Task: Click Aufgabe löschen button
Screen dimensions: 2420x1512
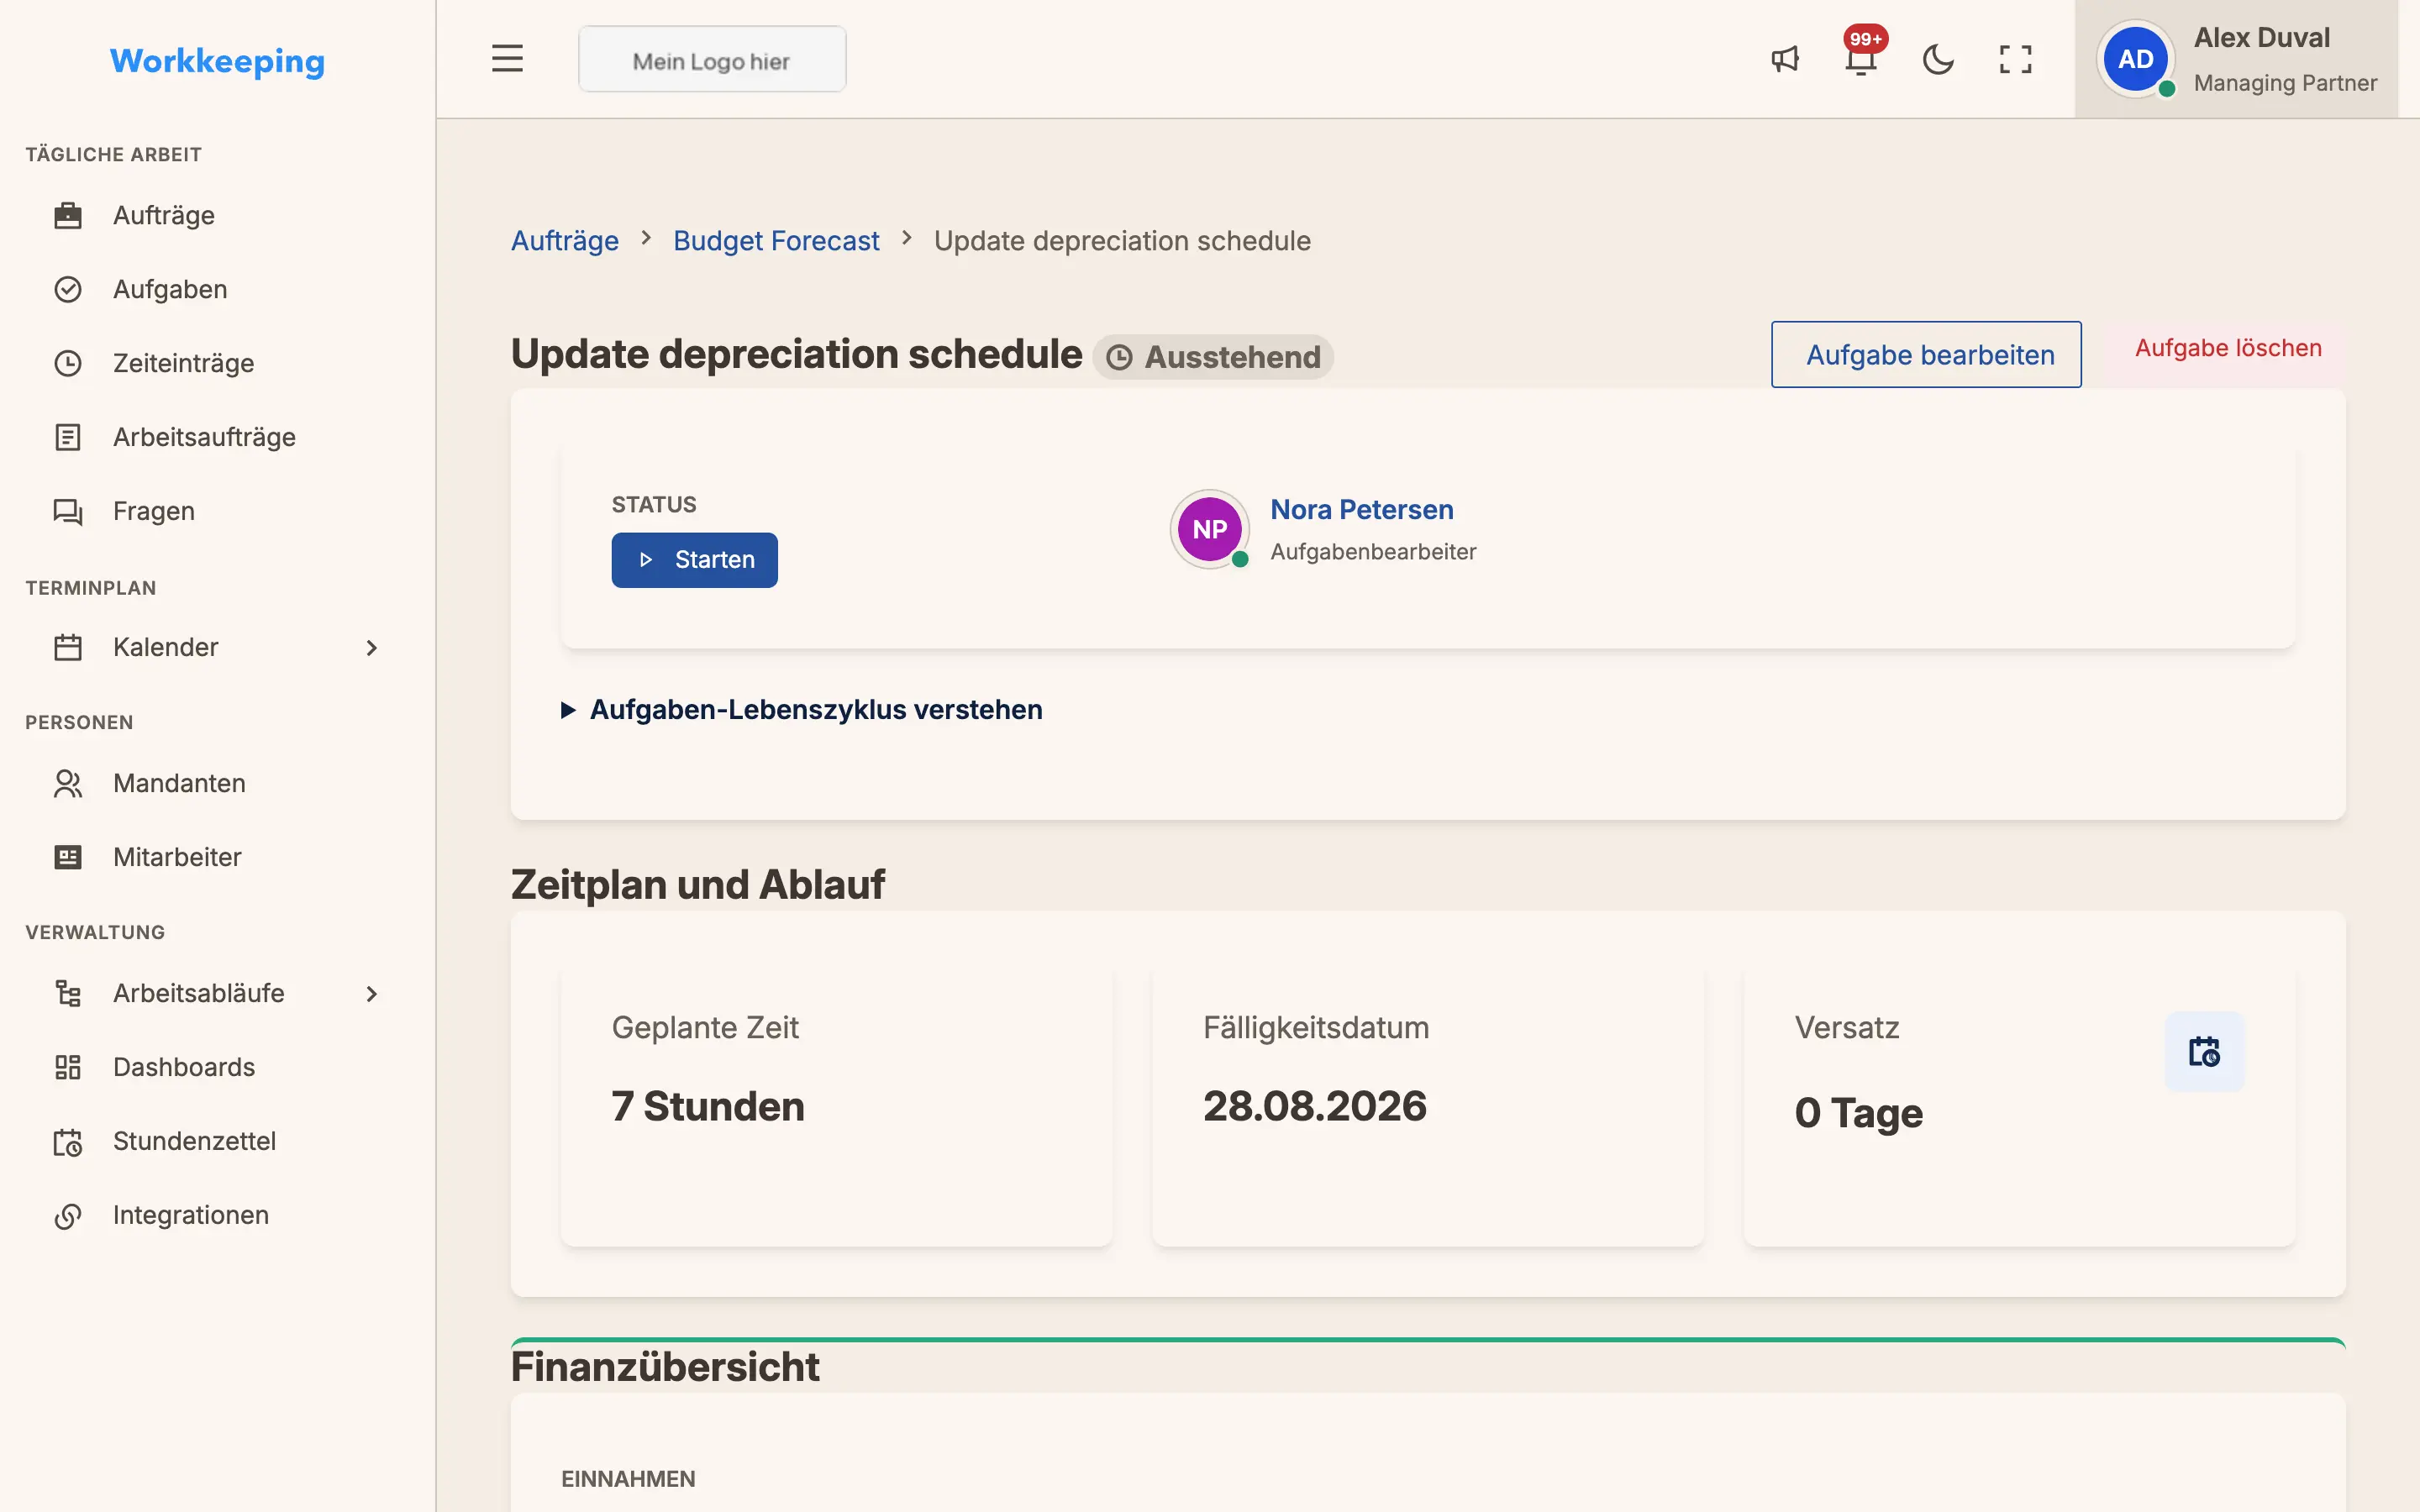Action: pyautogui.click(x=2228, y=348)
